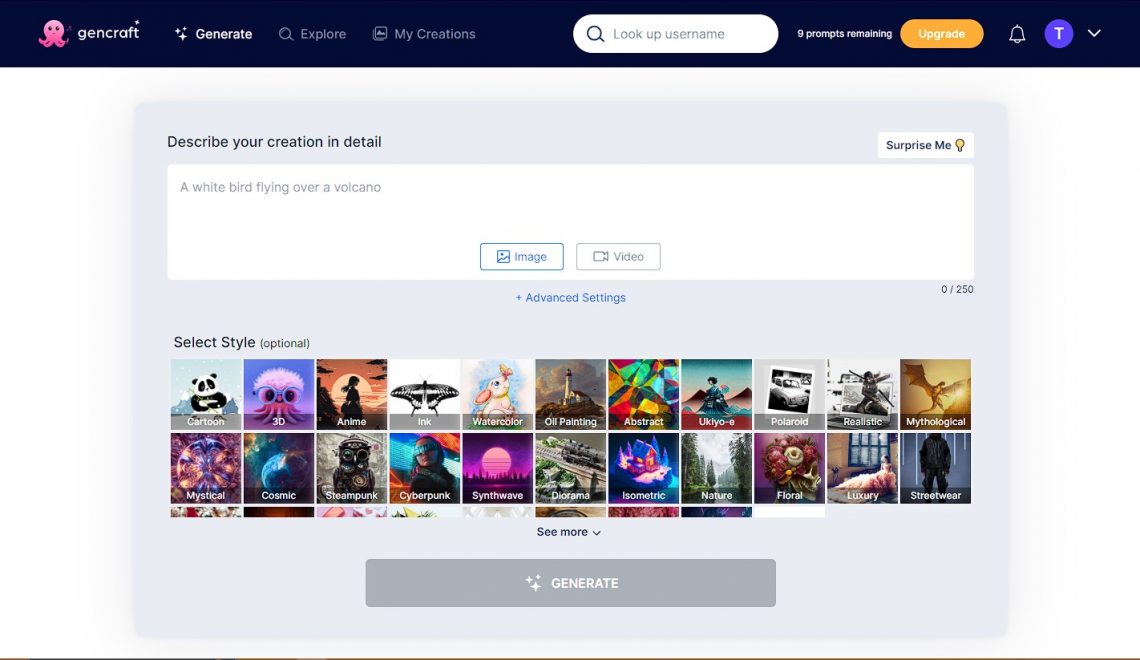The image size is (1140, 660).
Task: Go to the Explore tab
Action: pos(313,34)
